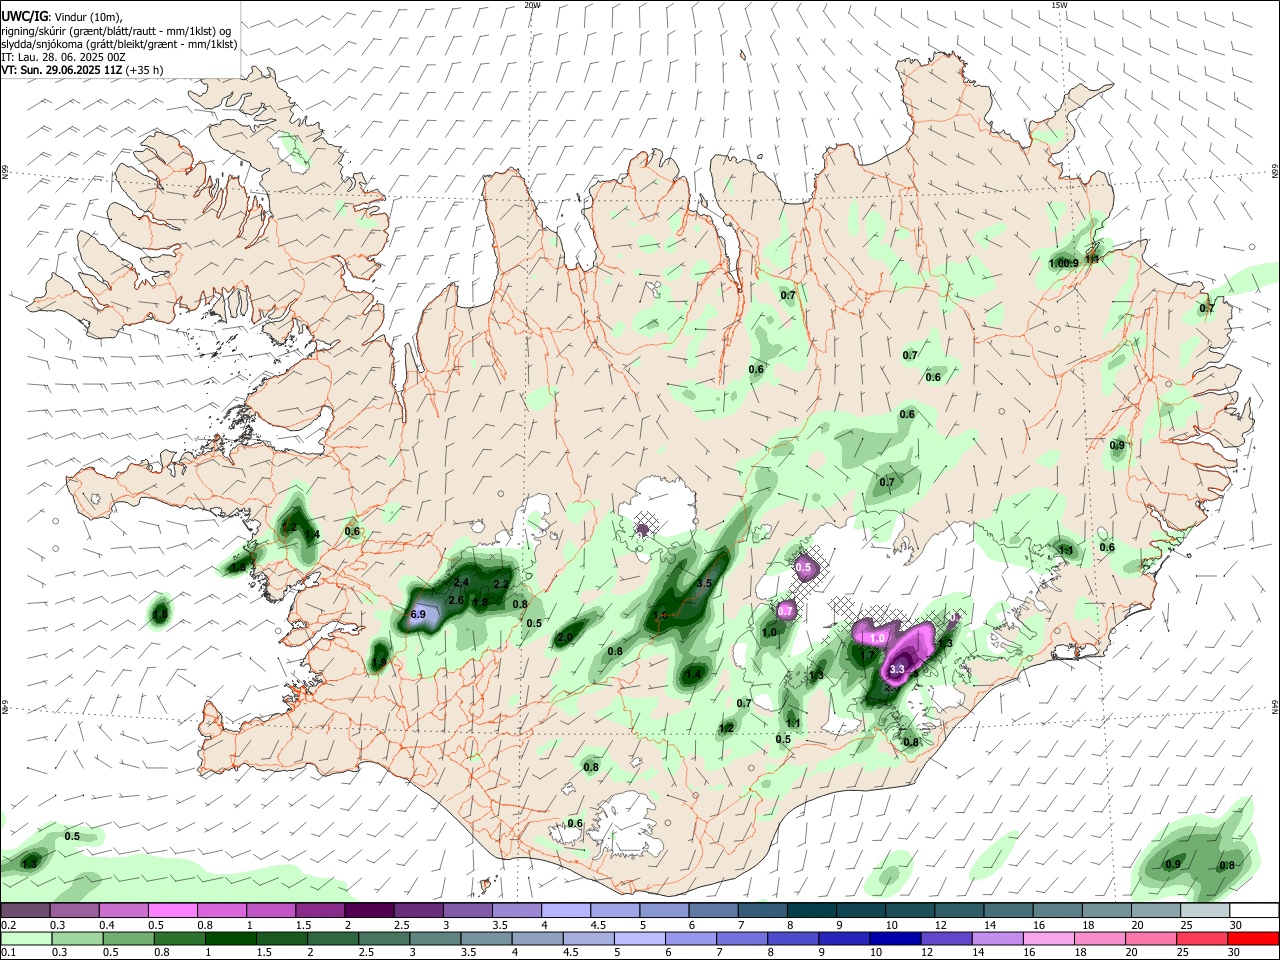Click the '18' label in the snow legend row
This screenshot has height=960, width=1280.
coord(1088,925)
